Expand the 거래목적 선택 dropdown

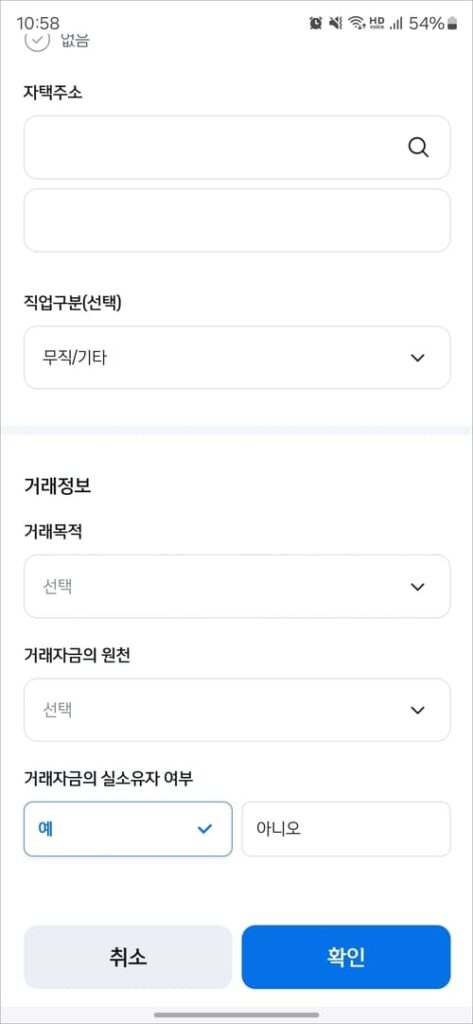pos(237,586)
